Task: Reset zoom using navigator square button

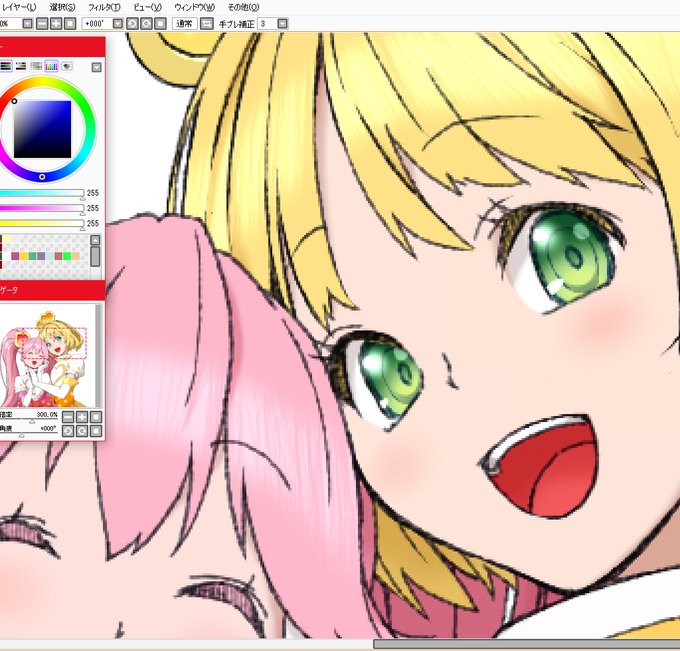Action: tap(96, 417)
